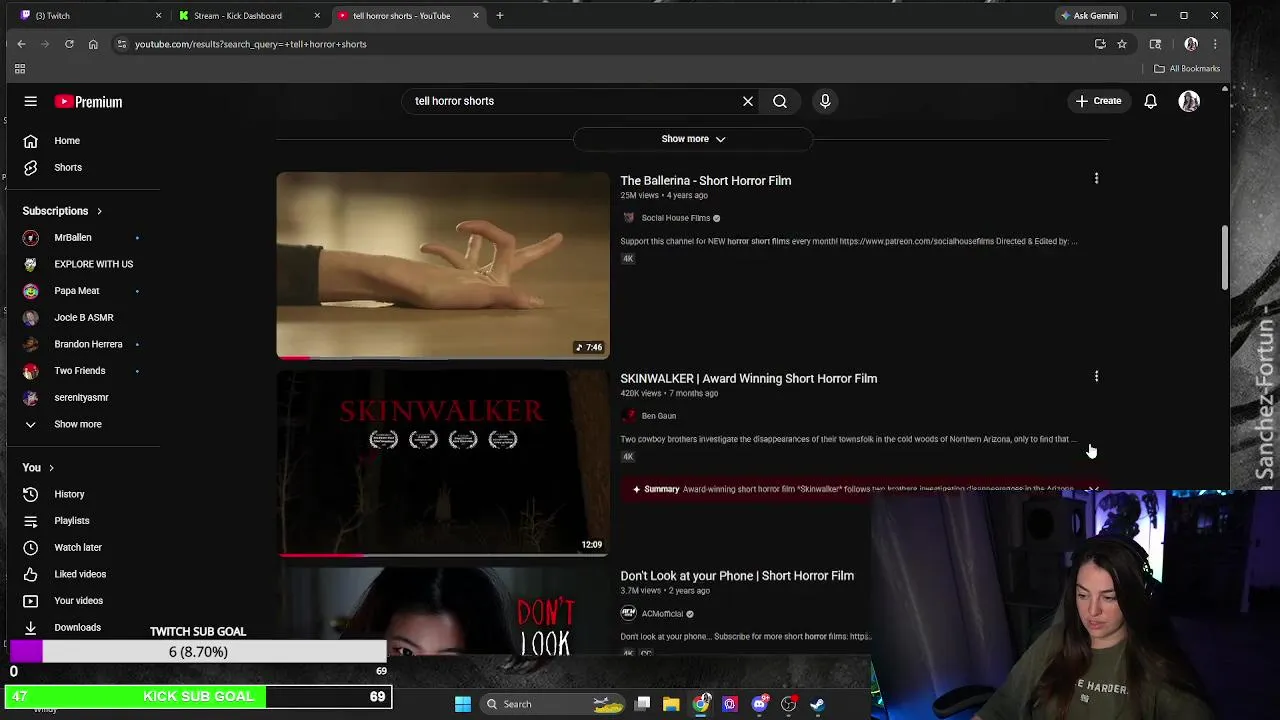Image resolution: width=1280 pixels, height=720 pixels.
Task: Expand the Subscriptions section heading
Action: point(62,211)
